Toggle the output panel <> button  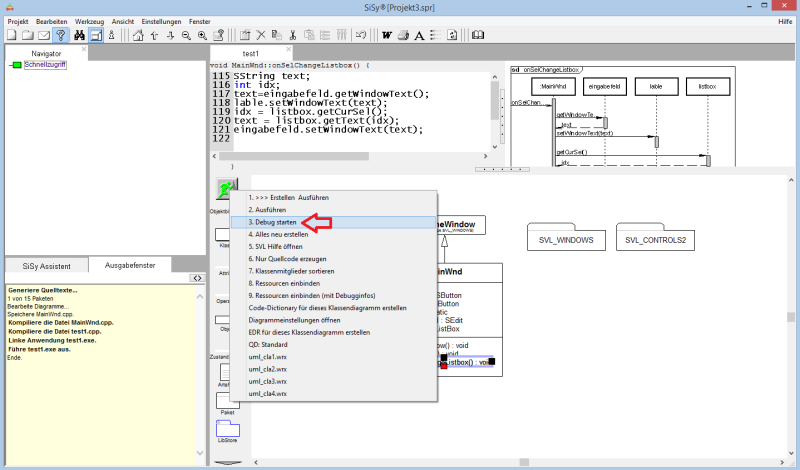(197, 277)
